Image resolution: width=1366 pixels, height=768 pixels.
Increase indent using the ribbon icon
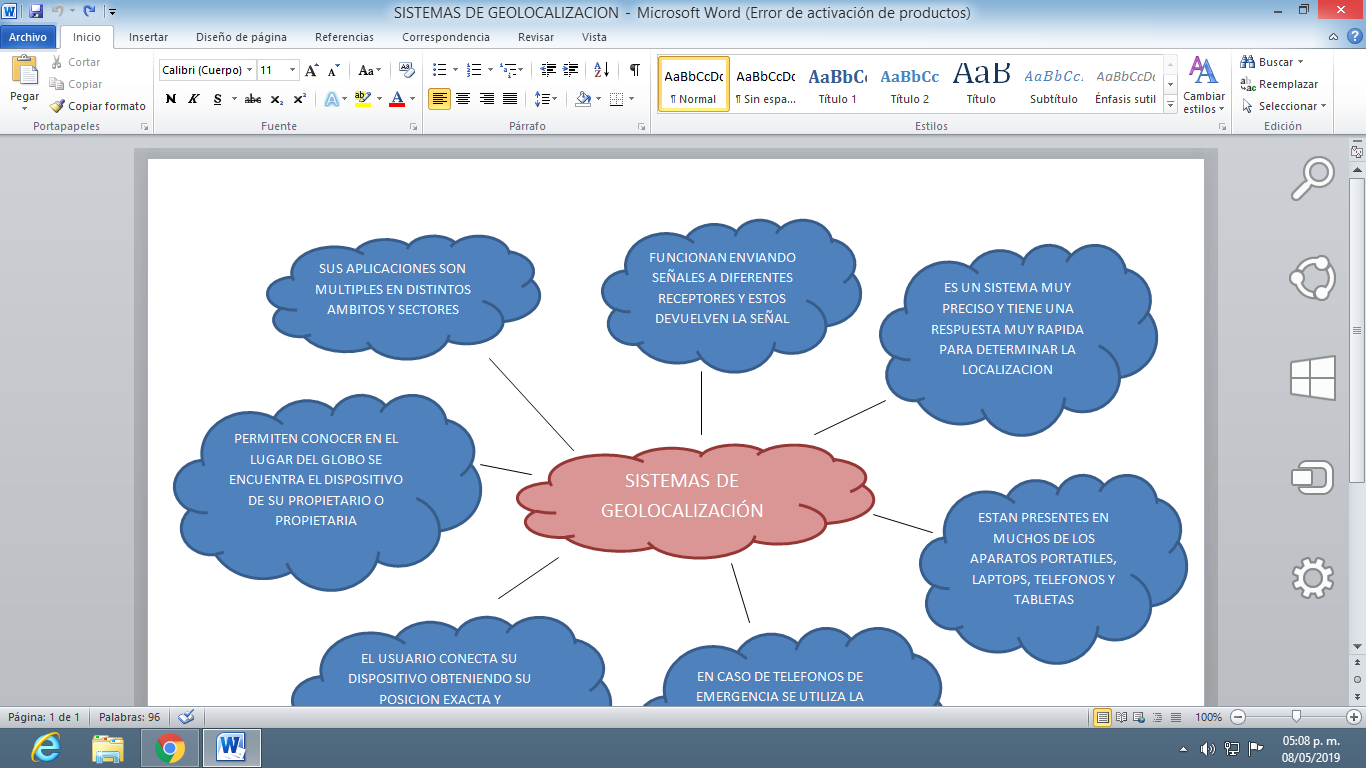[x=571, y=70]
